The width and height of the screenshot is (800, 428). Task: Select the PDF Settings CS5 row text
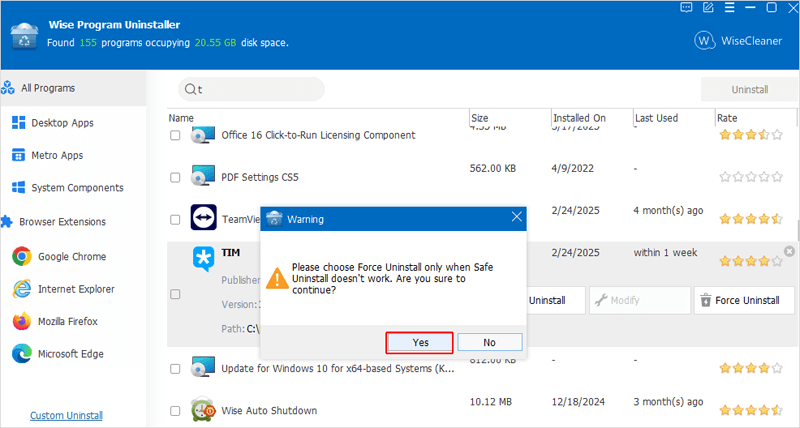(x=260, y=178)
